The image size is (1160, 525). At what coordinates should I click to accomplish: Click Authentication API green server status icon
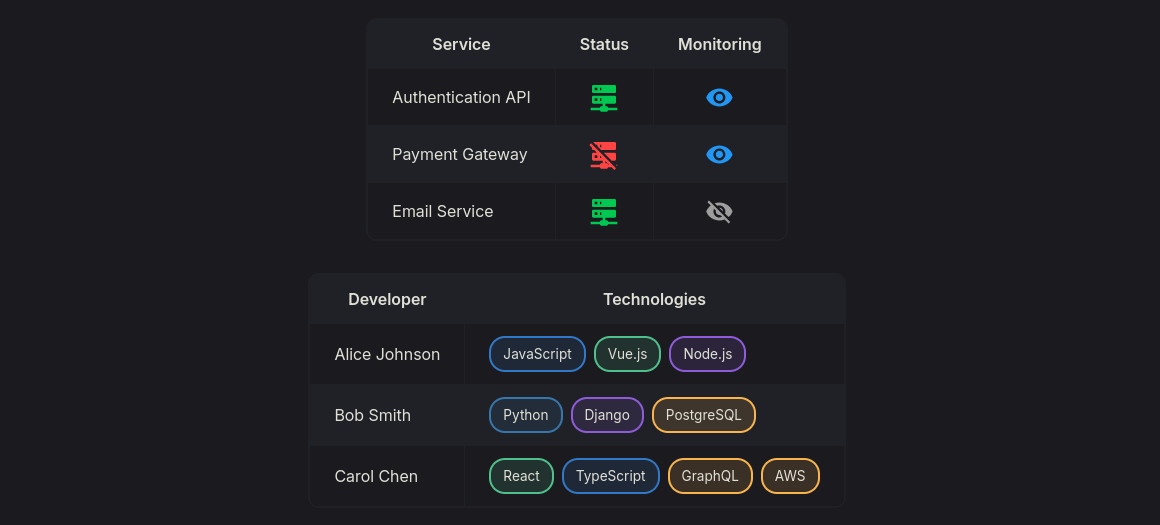coord(603,97)
